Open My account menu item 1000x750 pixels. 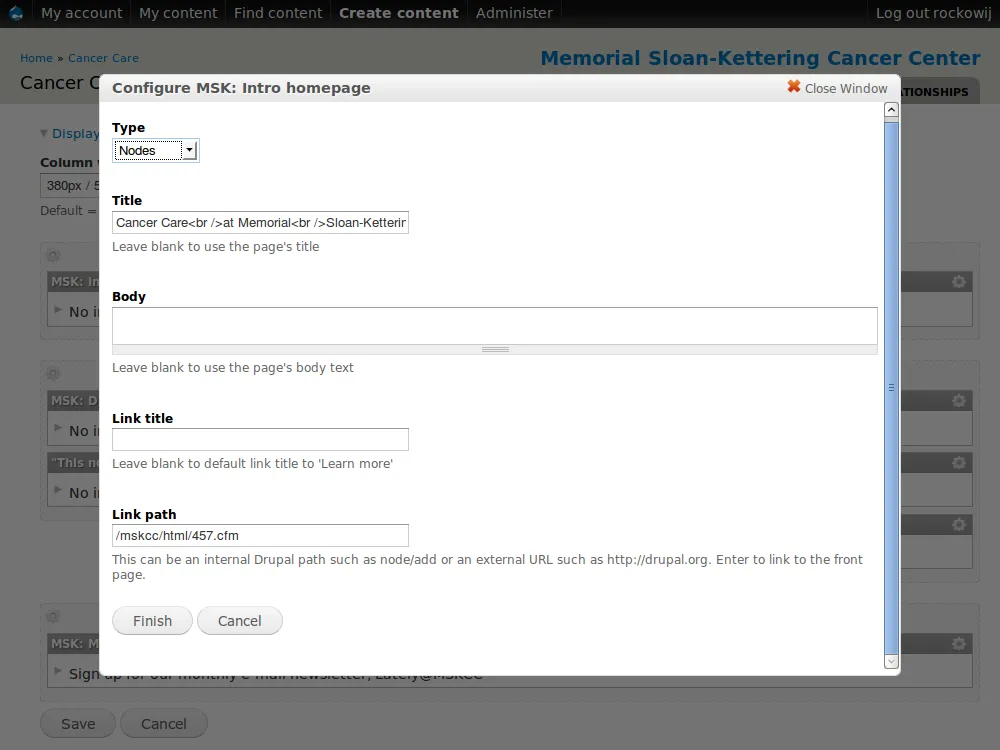(82, 13)
